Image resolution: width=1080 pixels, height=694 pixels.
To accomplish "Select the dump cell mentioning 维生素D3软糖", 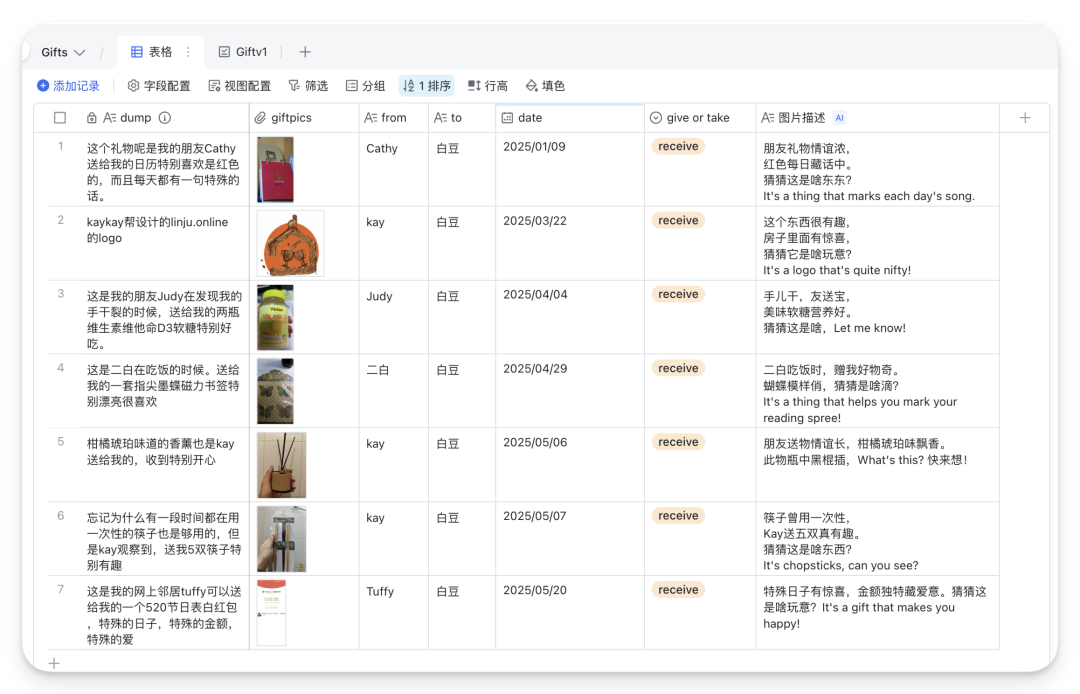I will pos(164,317).
